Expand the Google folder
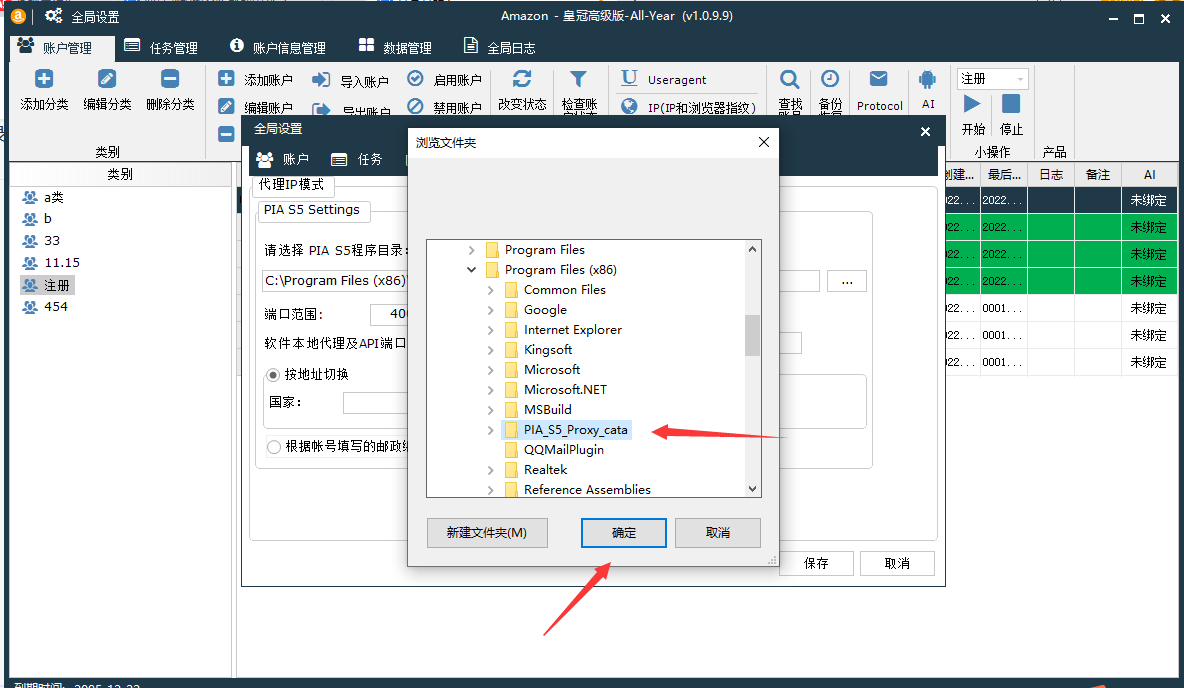The image size is (1184, 688). tap(491, 310)
